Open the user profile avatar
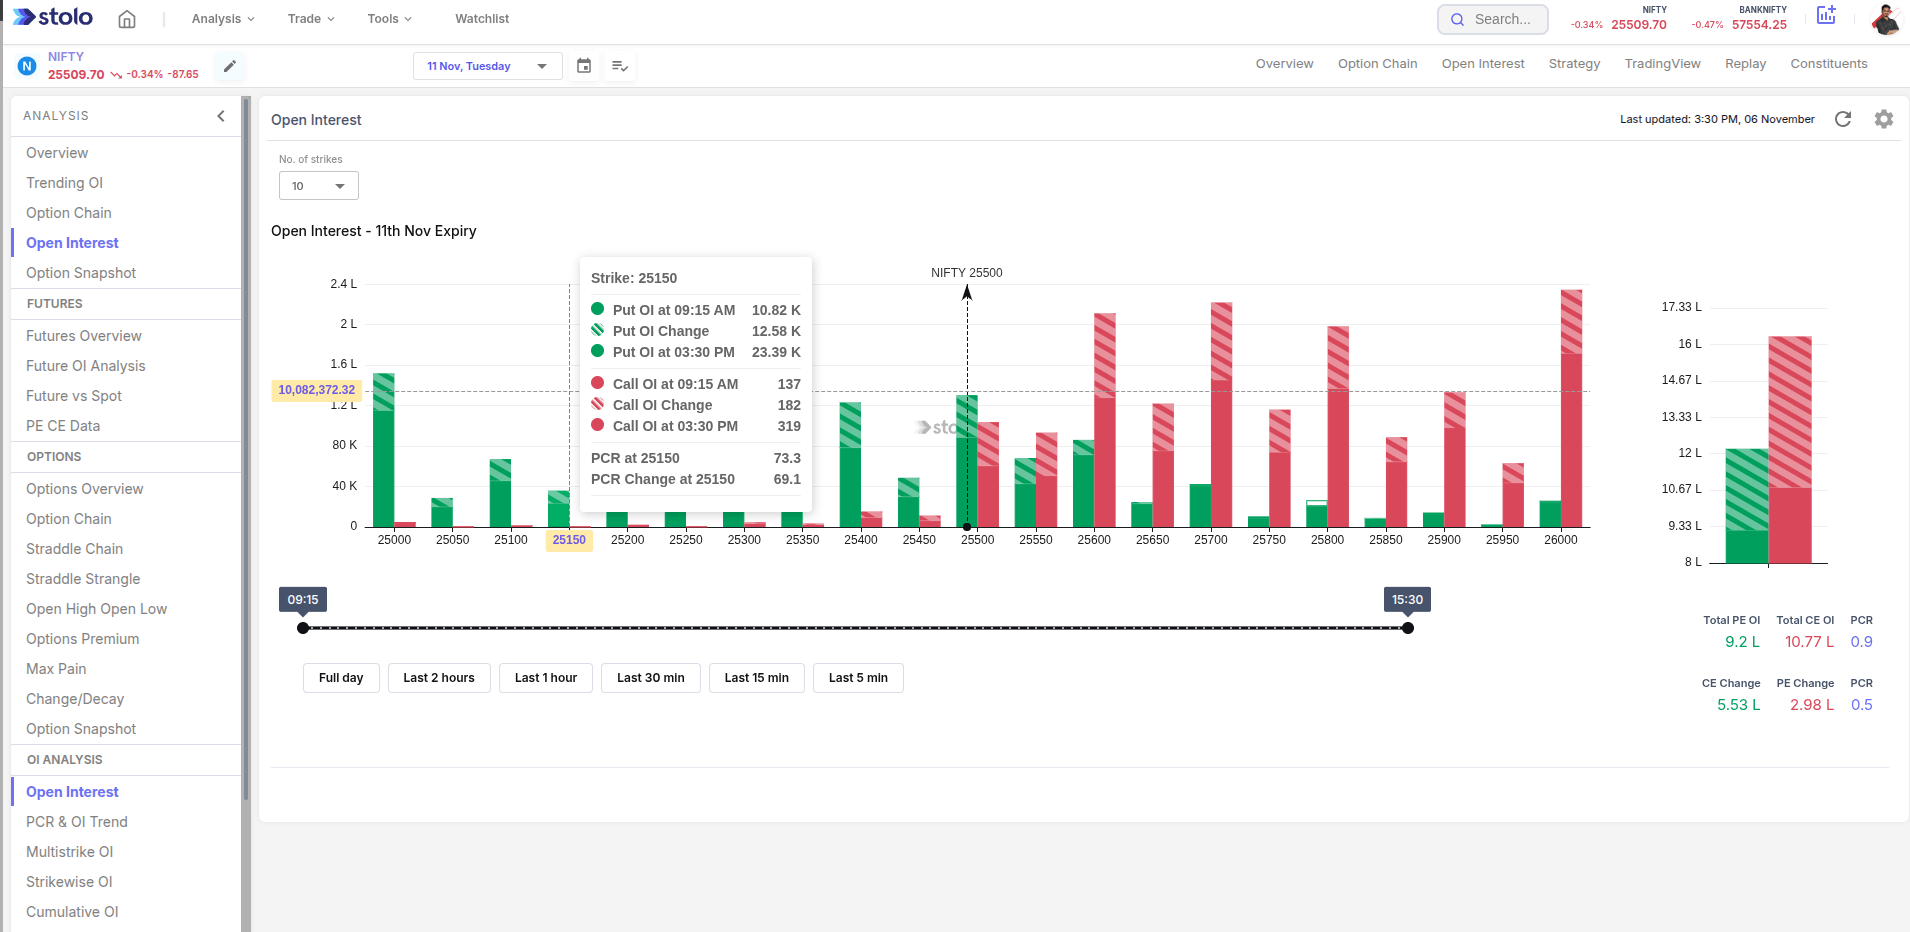1910x932 pixels. coord(1885,19)
